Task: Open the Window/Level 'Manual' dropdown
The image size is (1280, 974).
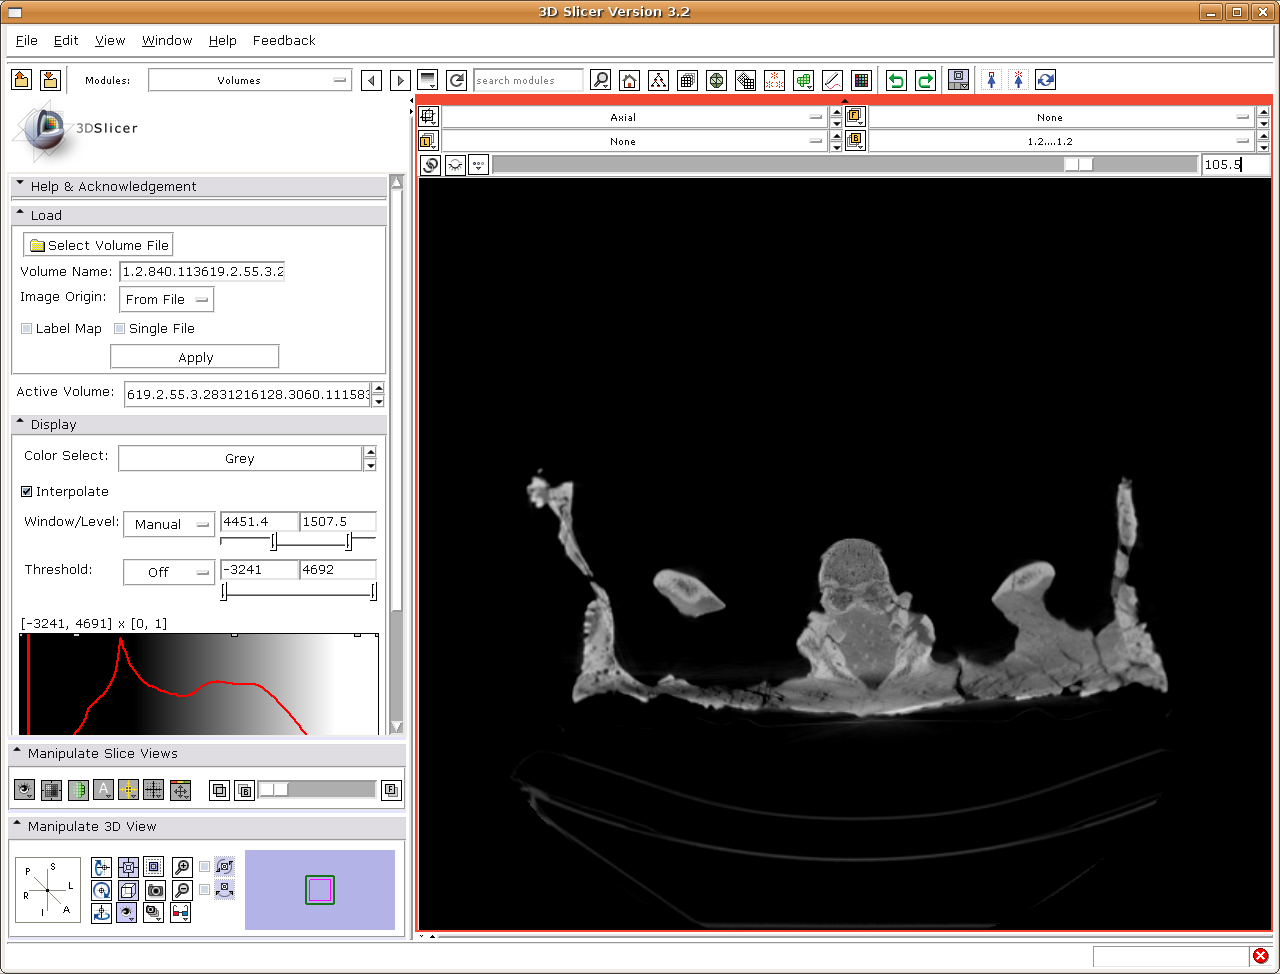Action: click(x=168, y=524)
